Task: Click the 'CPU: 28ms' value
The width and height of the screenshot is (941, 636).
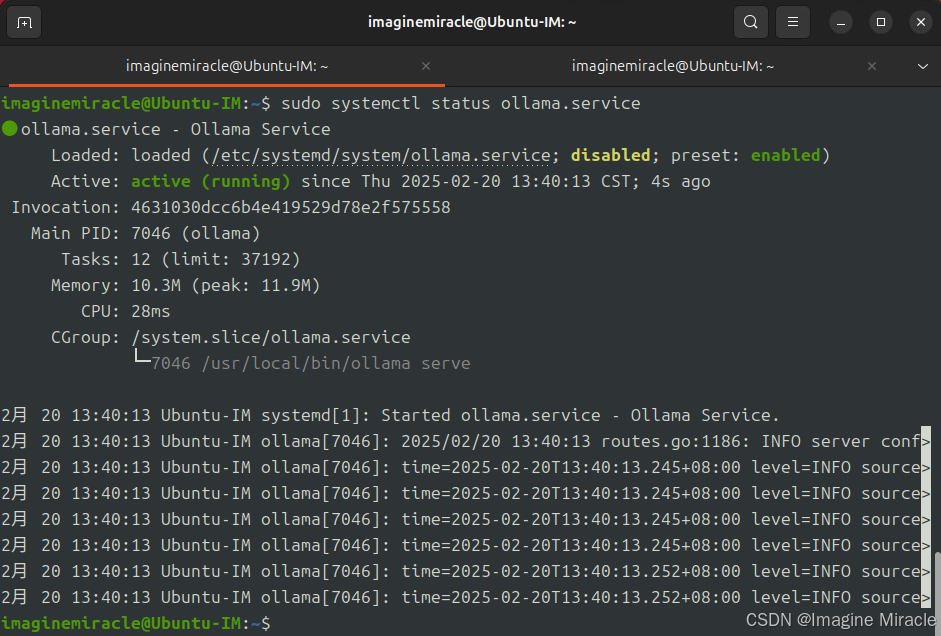Action: pos(151,311)
